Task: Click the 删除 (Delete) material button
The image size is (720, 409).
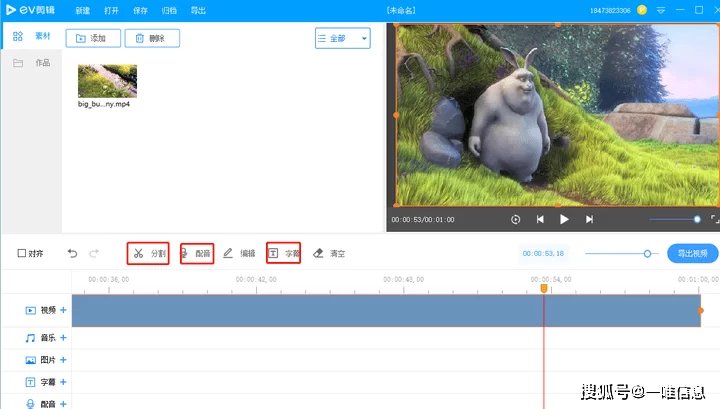Action: pyautogui.click(x=152, y=38)
